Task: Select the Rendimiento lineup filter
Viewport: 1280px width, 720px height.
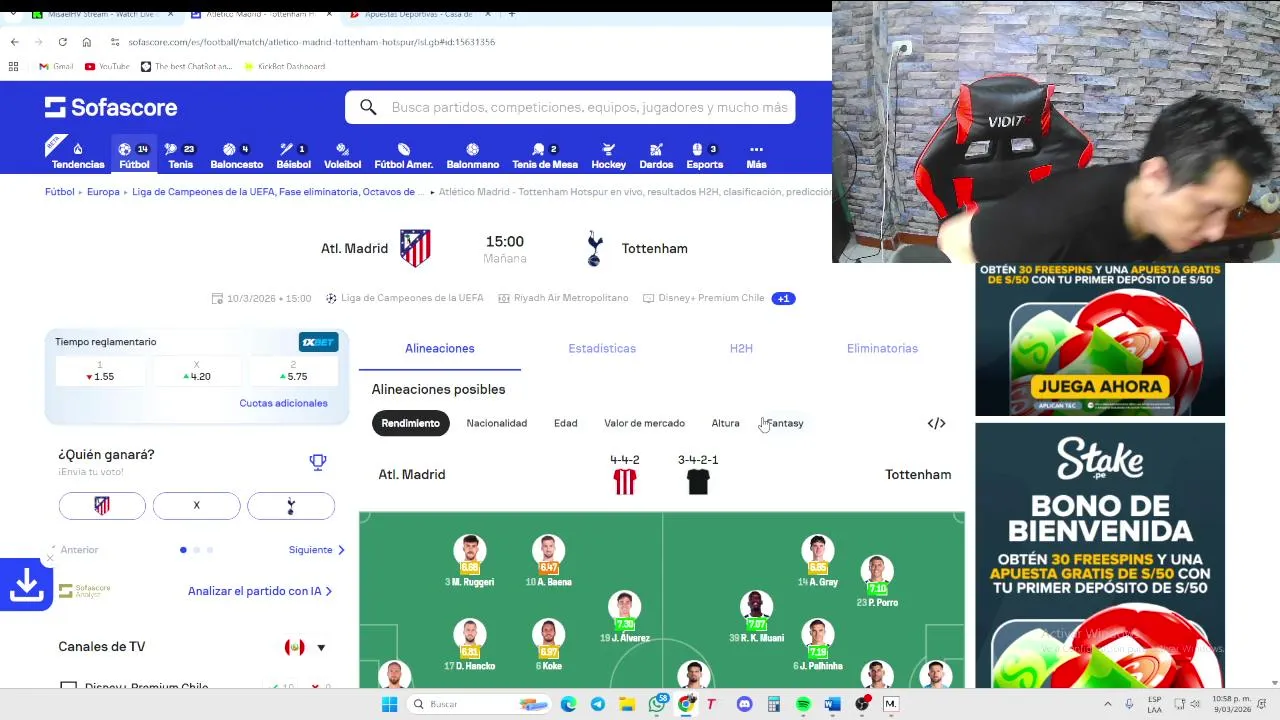Action: coord(410,423)
